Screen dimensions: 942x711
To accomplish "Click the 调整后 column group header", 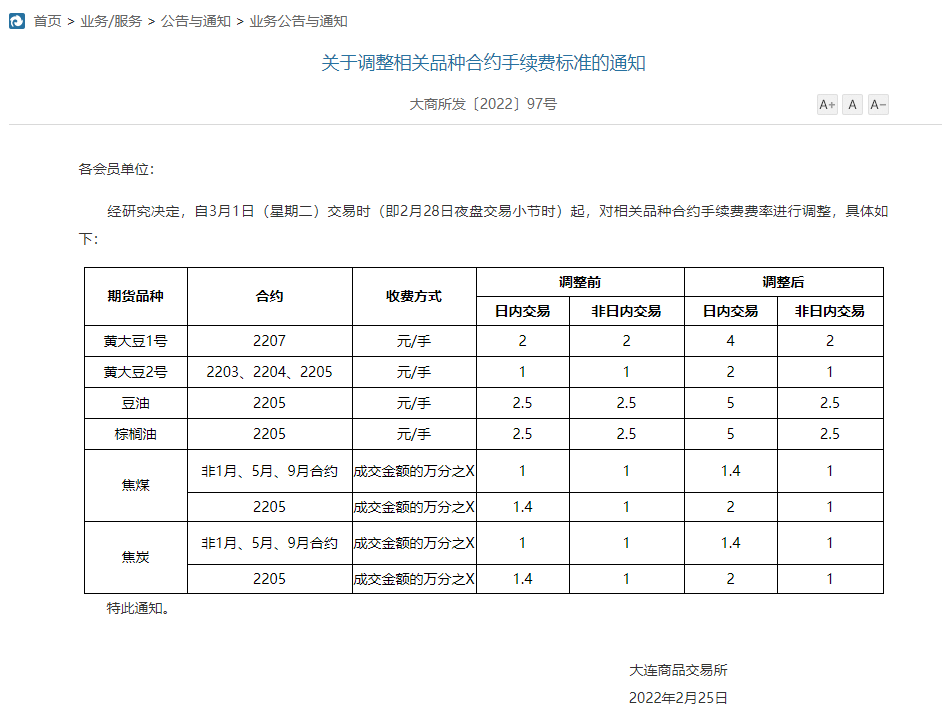I will coord(783,282).
